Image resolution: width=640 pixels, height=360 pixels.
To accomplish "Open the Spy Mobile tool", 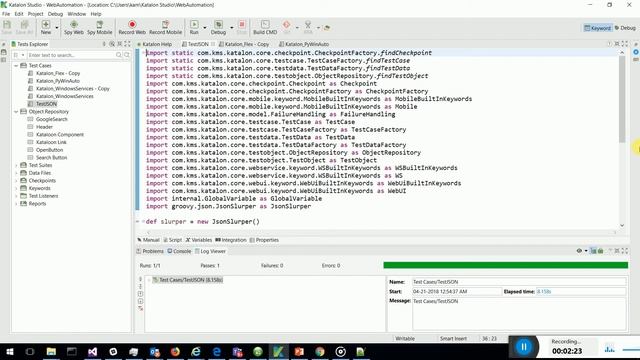I will click(99, 27).
